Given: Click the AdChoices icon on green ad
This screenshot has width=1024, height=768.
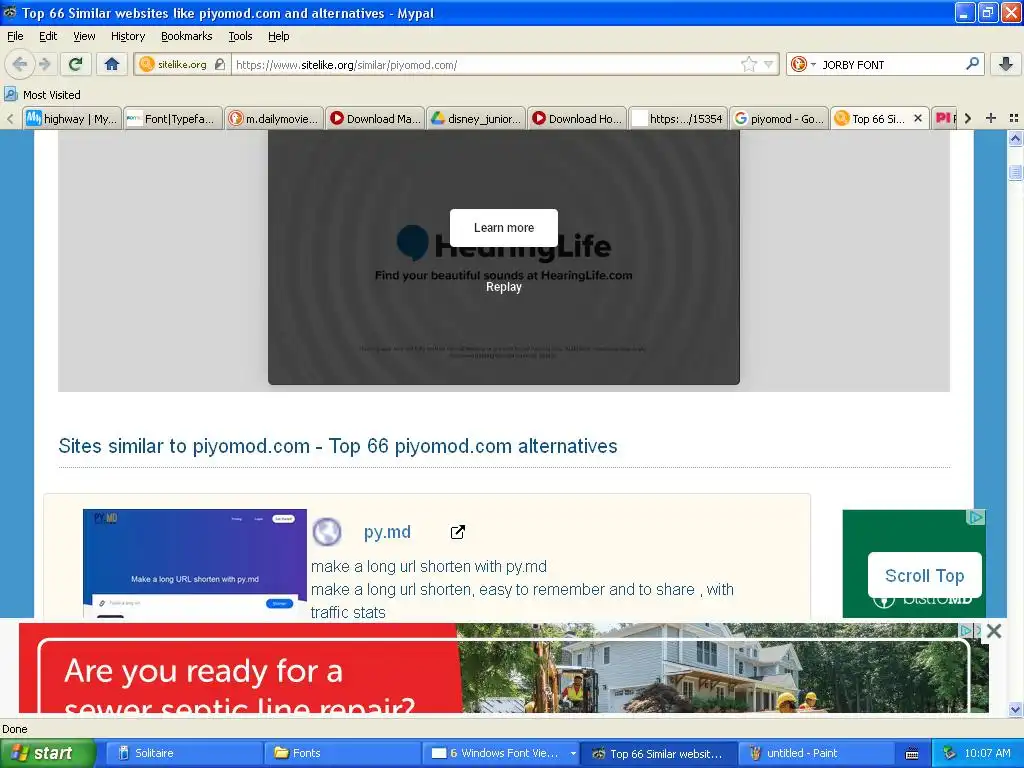Looking at the screenshot, I should tap(976, 517).
